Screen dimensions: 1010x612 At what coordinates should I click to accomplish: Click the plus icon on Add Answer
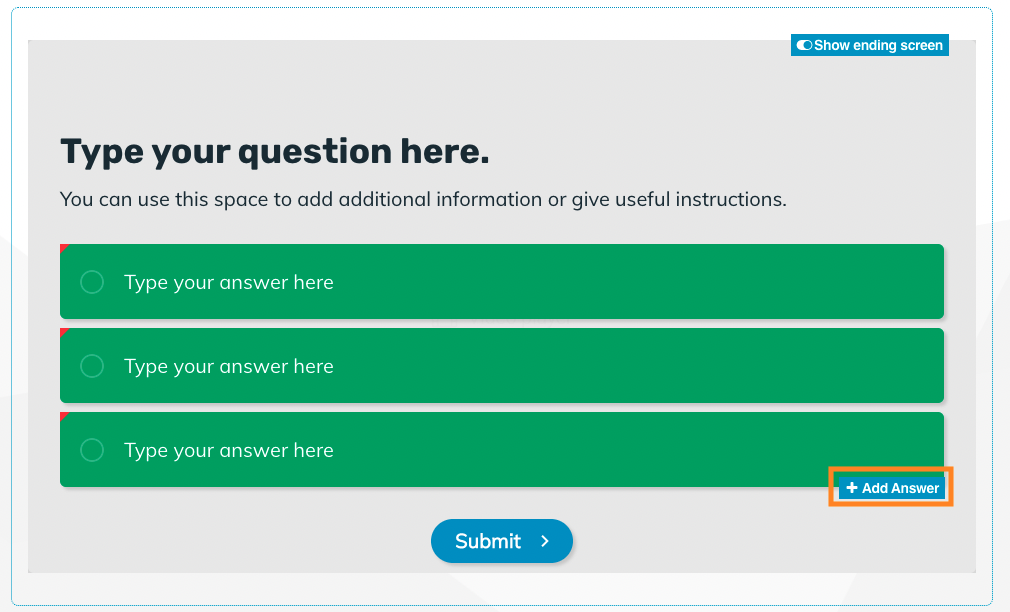pyautogui.click(x=852, y=488)
